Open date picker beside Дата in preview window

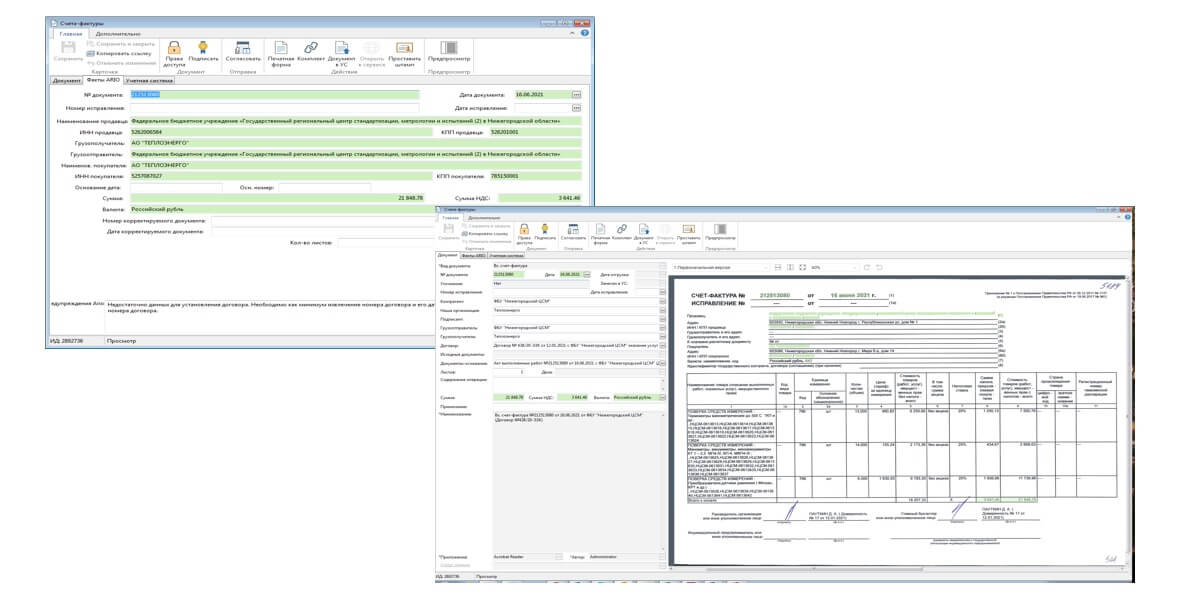point(587,274)
